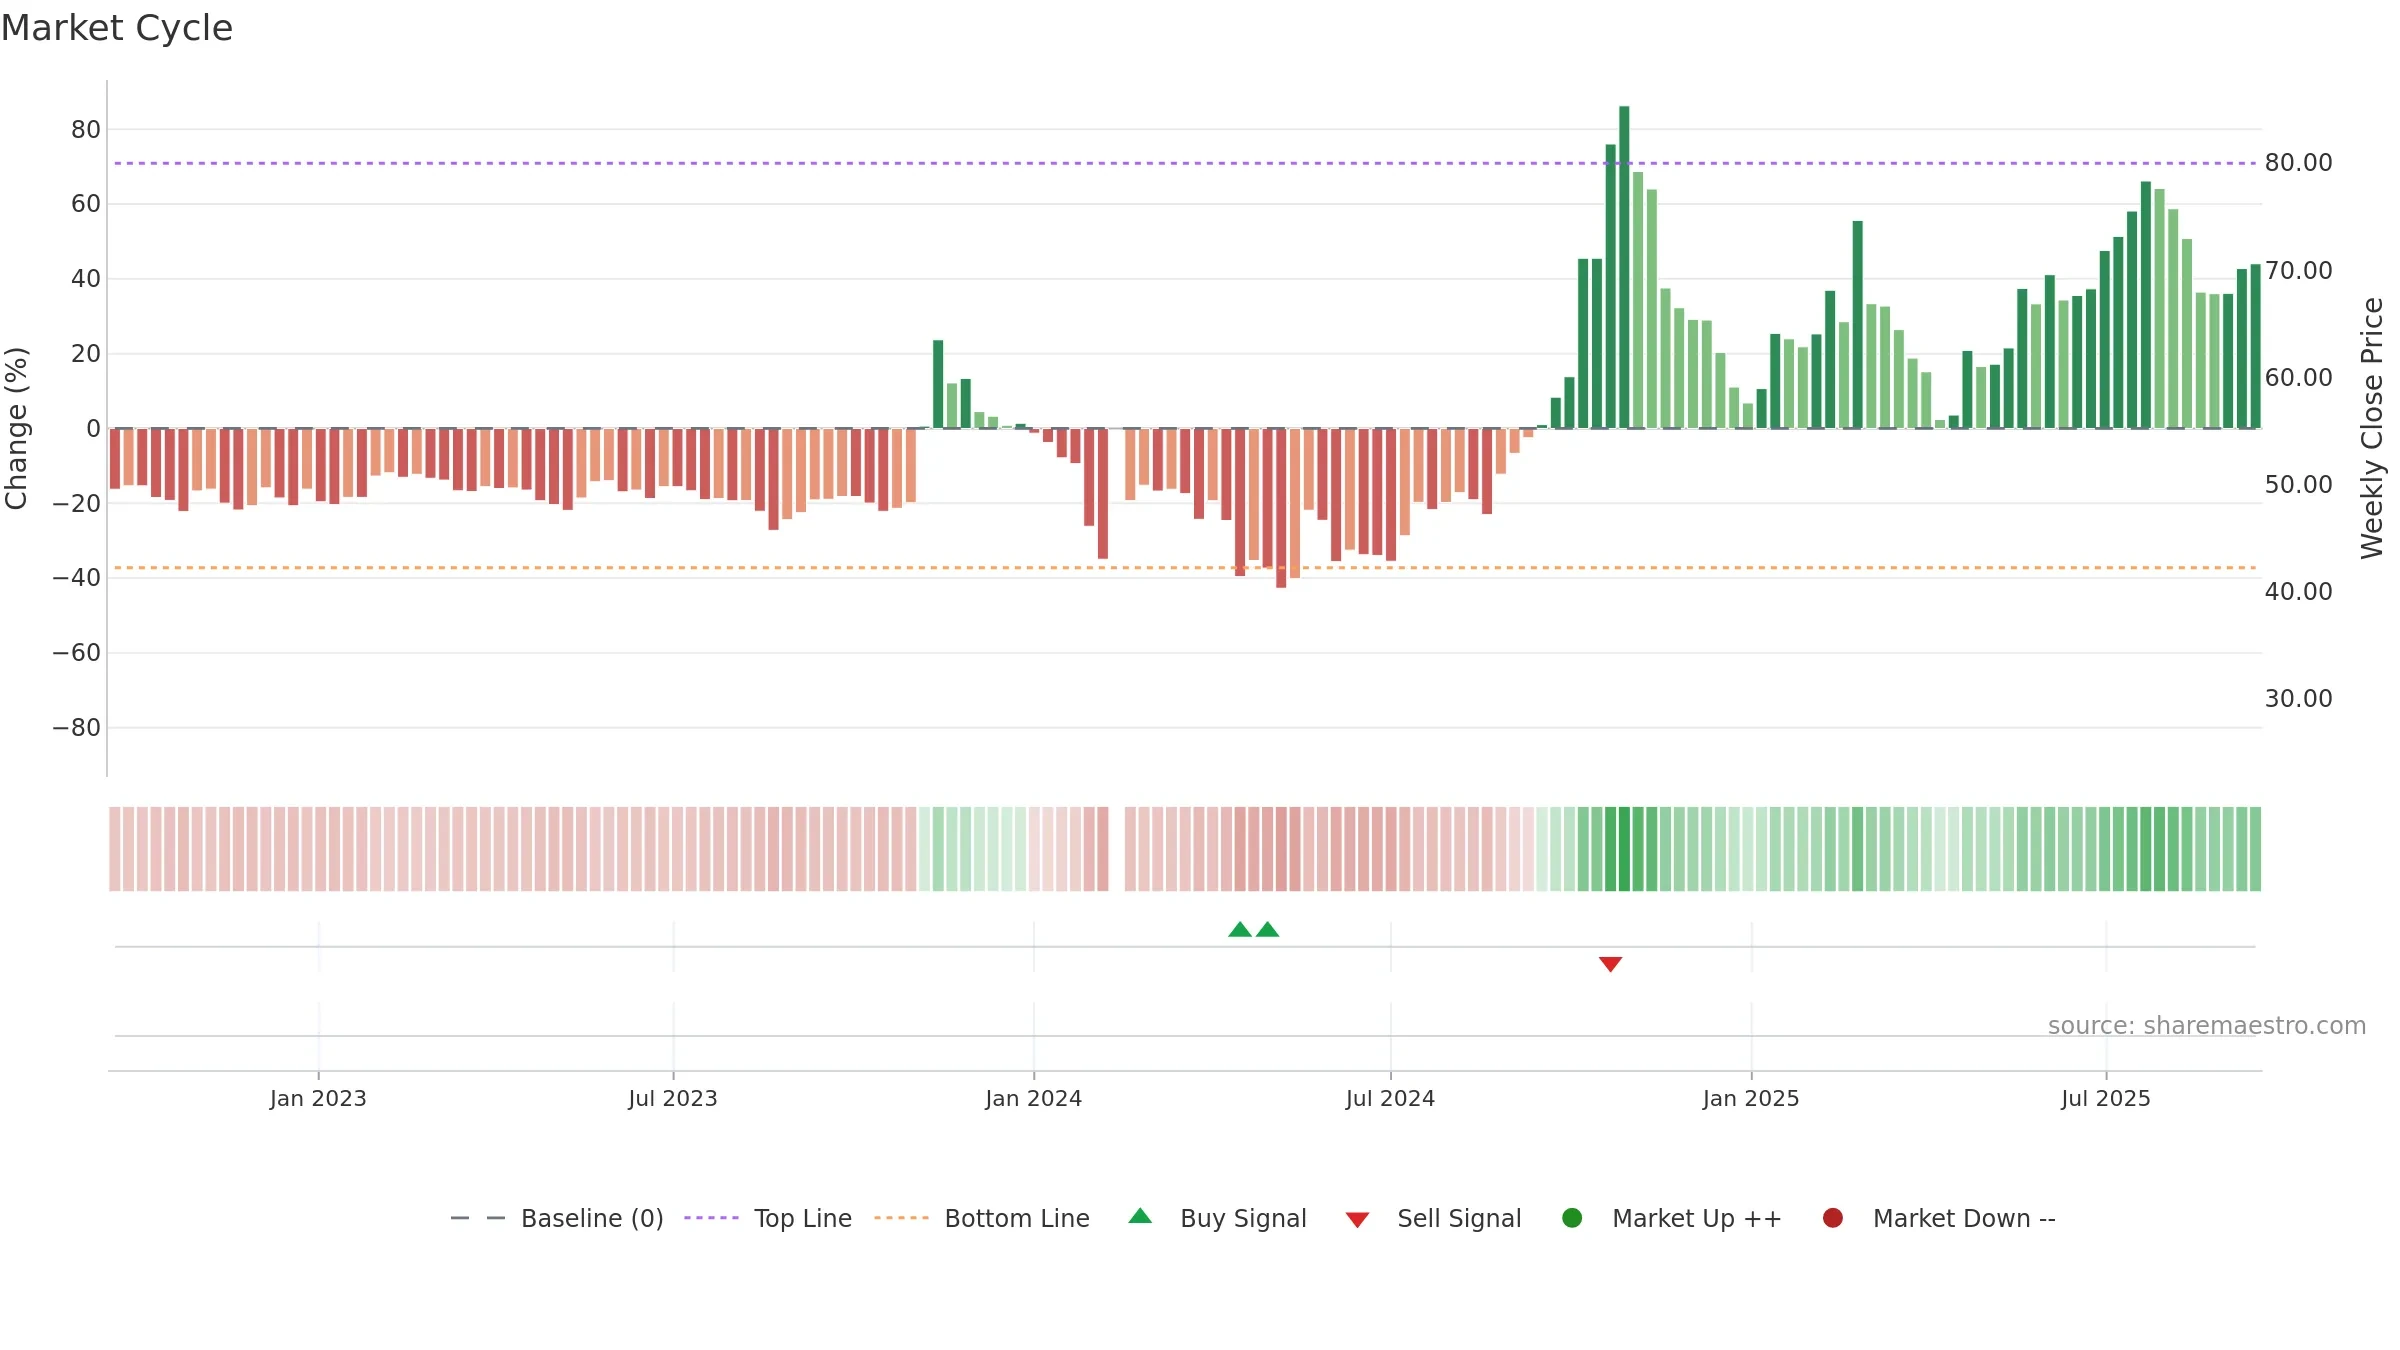Click the 40.00 price tick label
The height and width of the screenshot is (1350, 2400).
tap(2298, 592)
